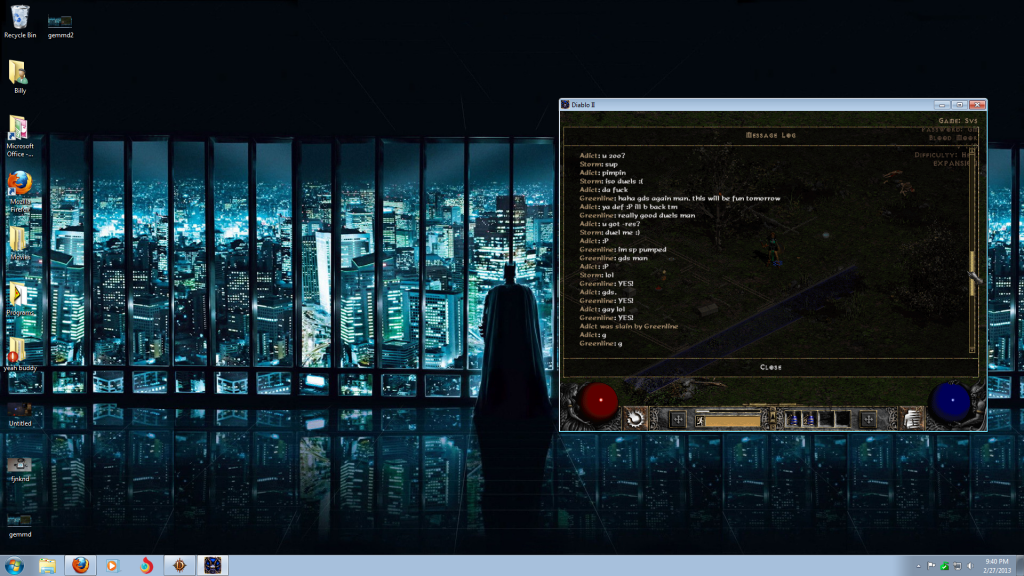Click the left stats cross button in game bar

point(678,419)
